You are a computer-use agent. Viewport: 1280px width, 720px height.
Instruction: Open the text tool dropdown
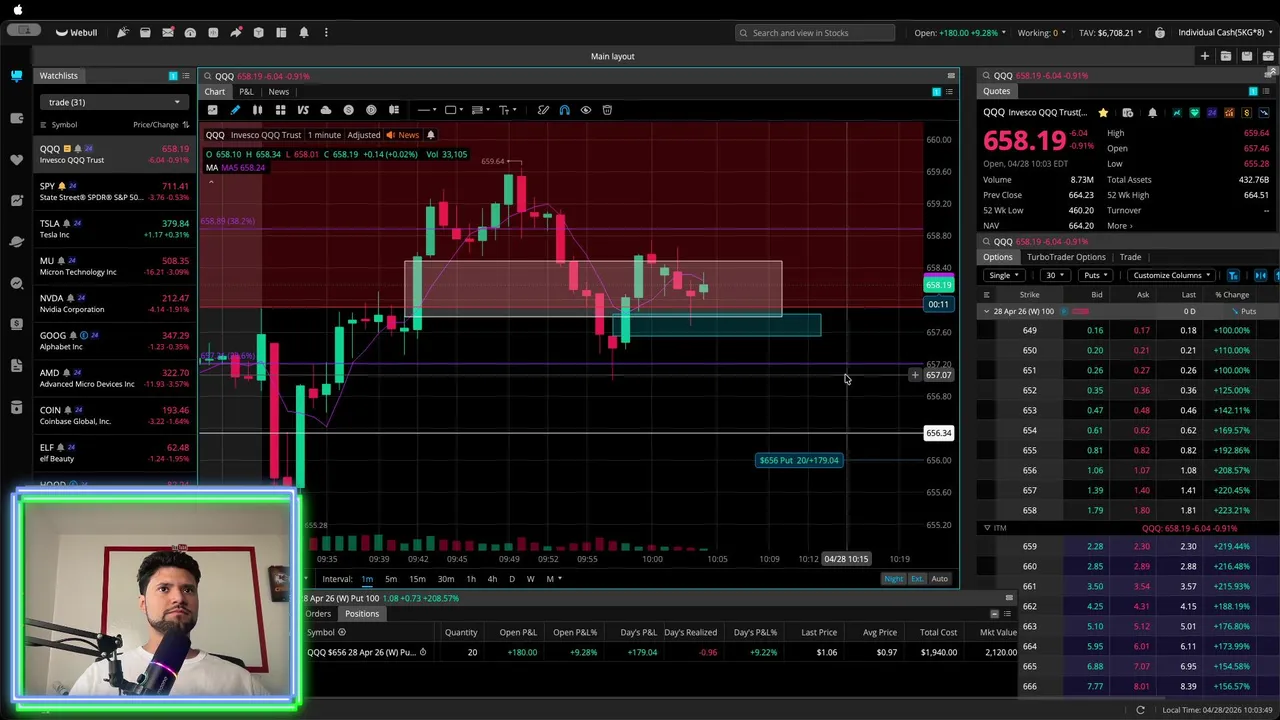coord(508,110)
